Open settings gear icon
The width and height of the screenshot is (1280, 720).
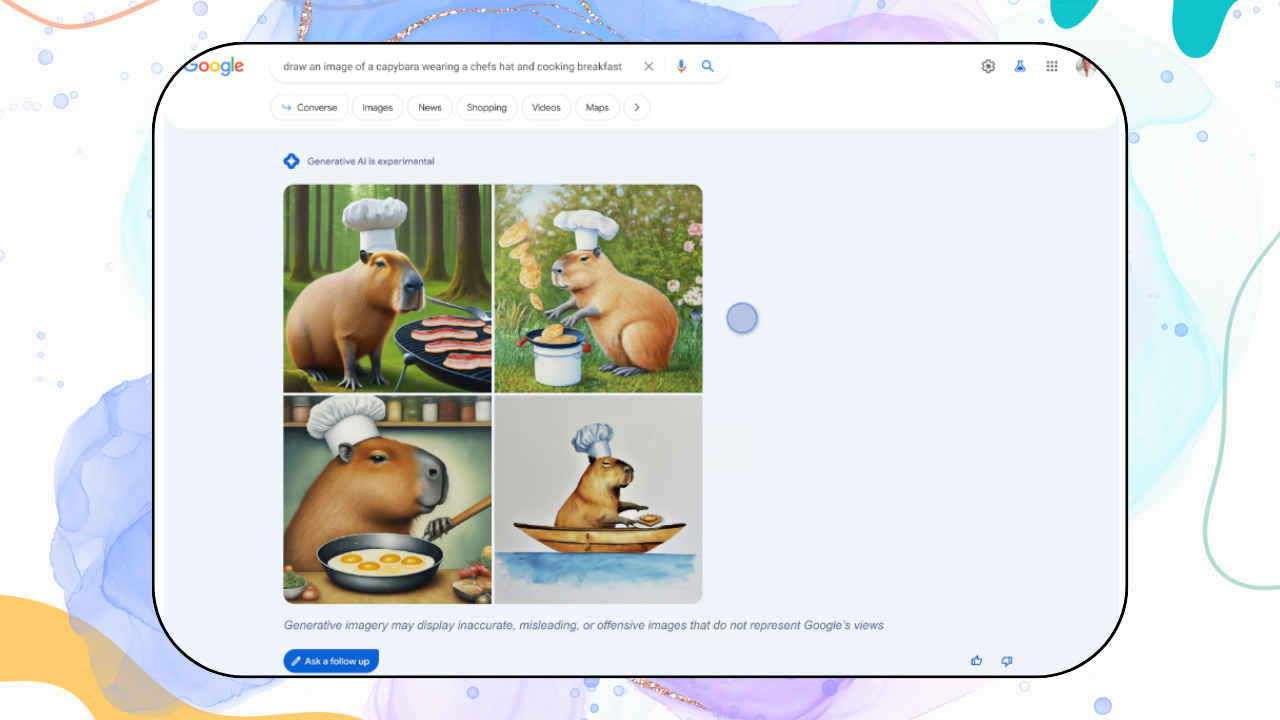pos(988,66)
